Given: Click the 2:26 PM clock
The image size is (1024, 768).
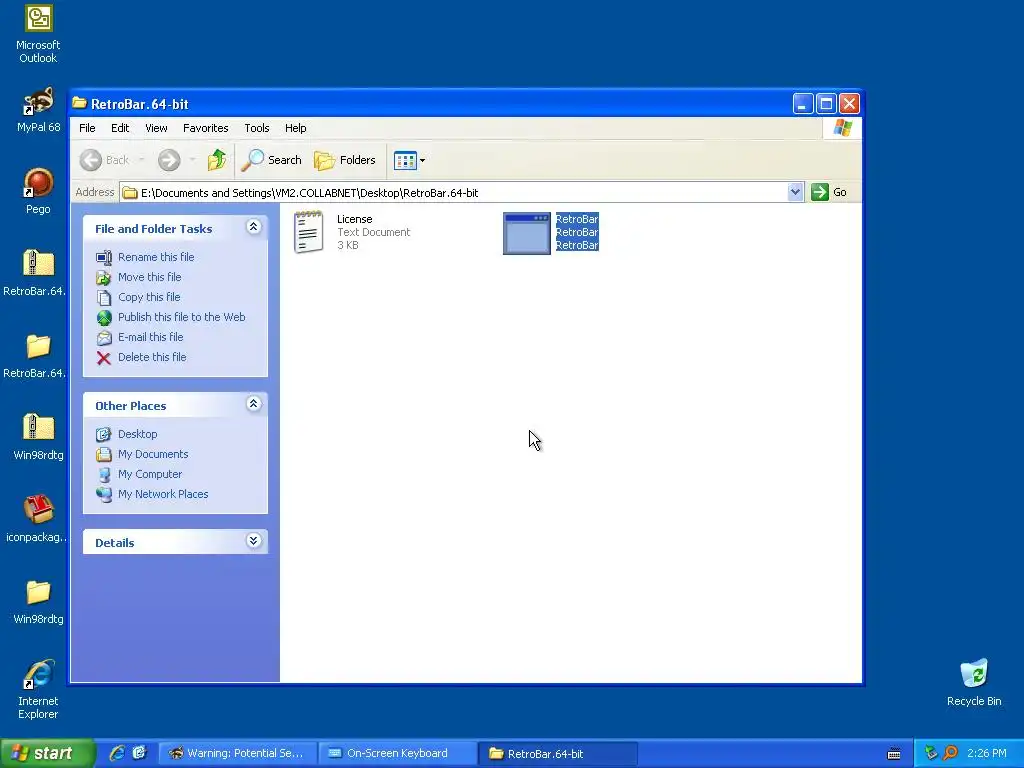Looking at the screenshot, I should tap(987, 753).
